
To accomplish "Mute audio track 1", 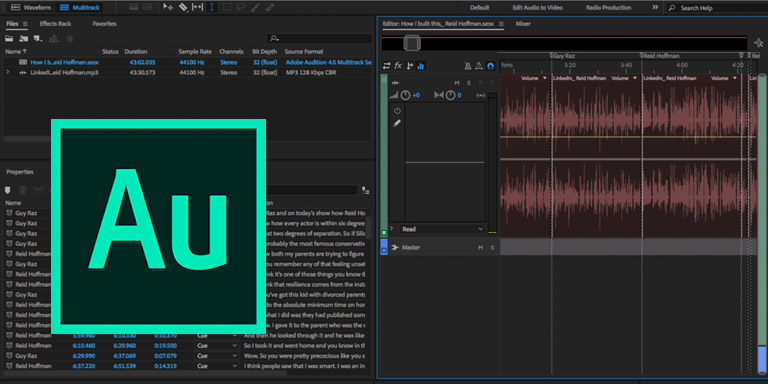I will coord(457,83).
